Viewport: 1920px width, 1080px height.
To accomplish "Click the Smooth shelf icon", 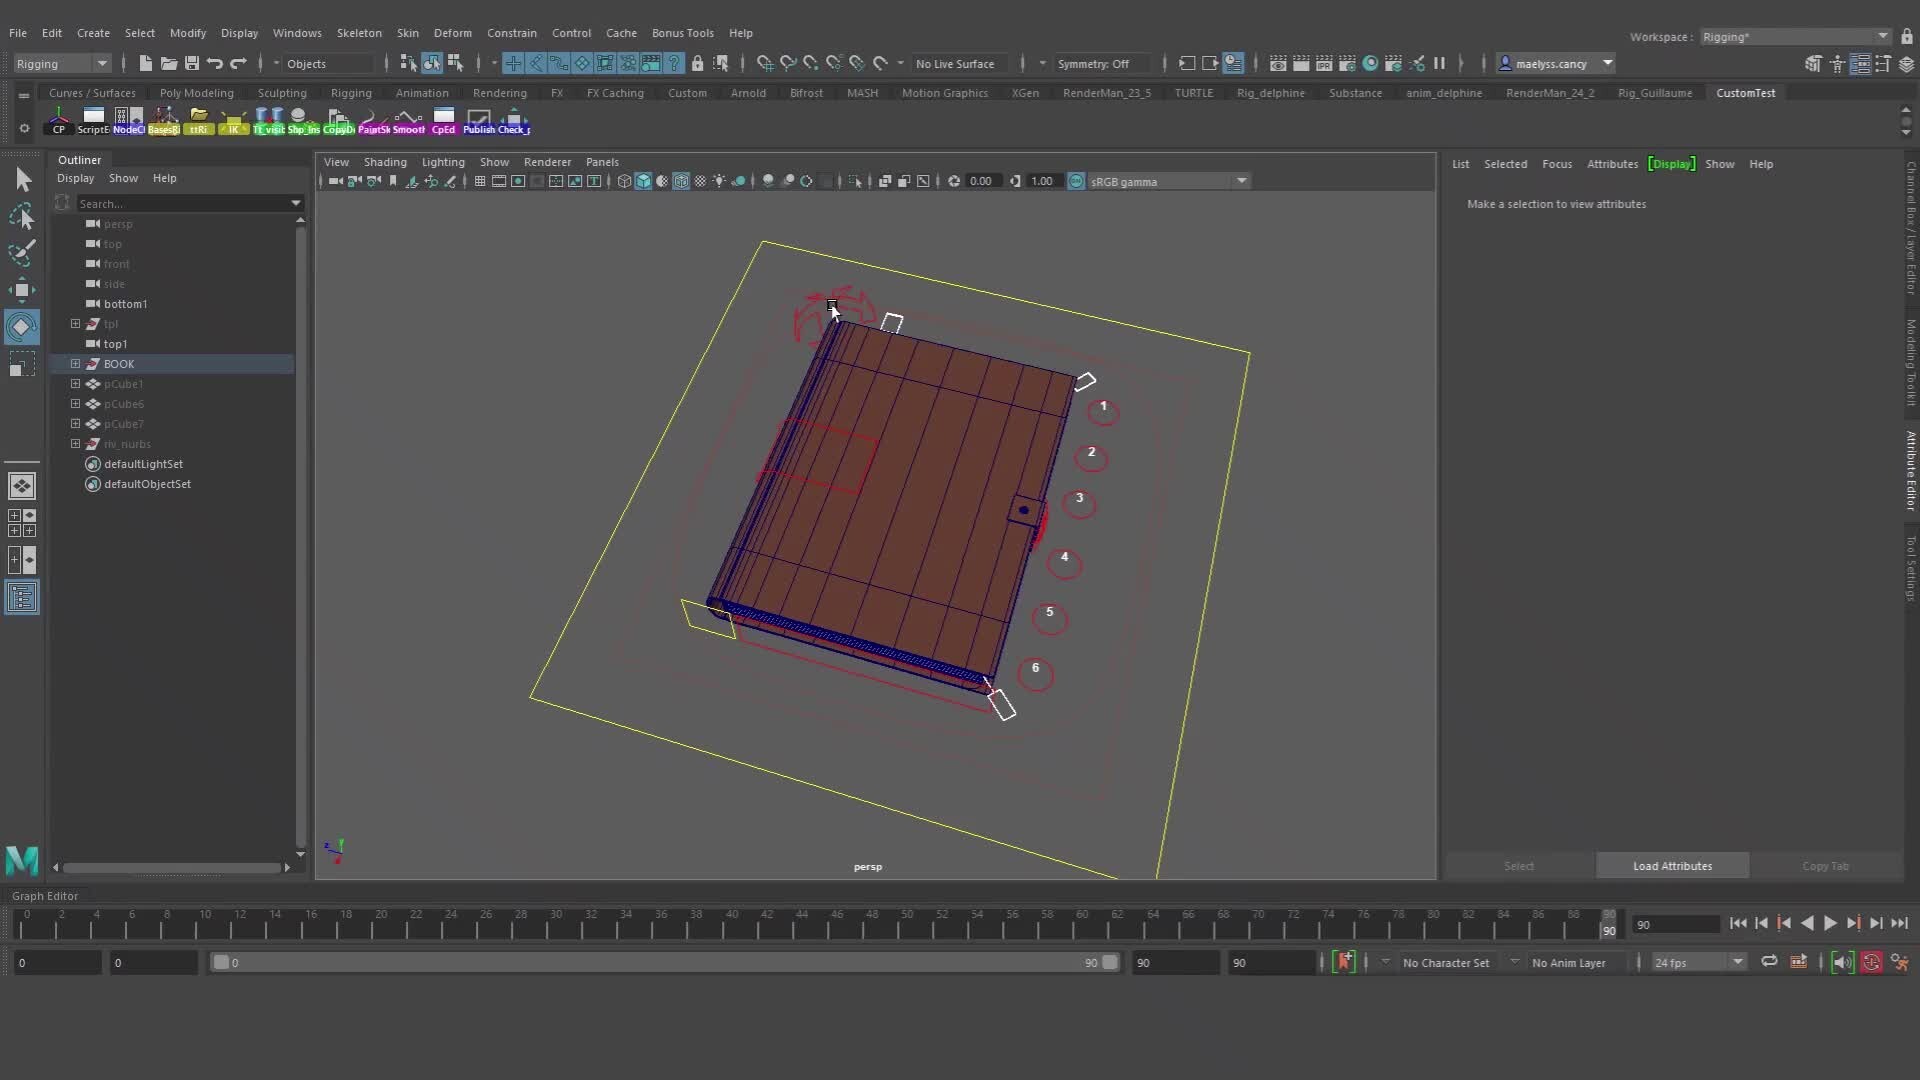I will 407,120.
